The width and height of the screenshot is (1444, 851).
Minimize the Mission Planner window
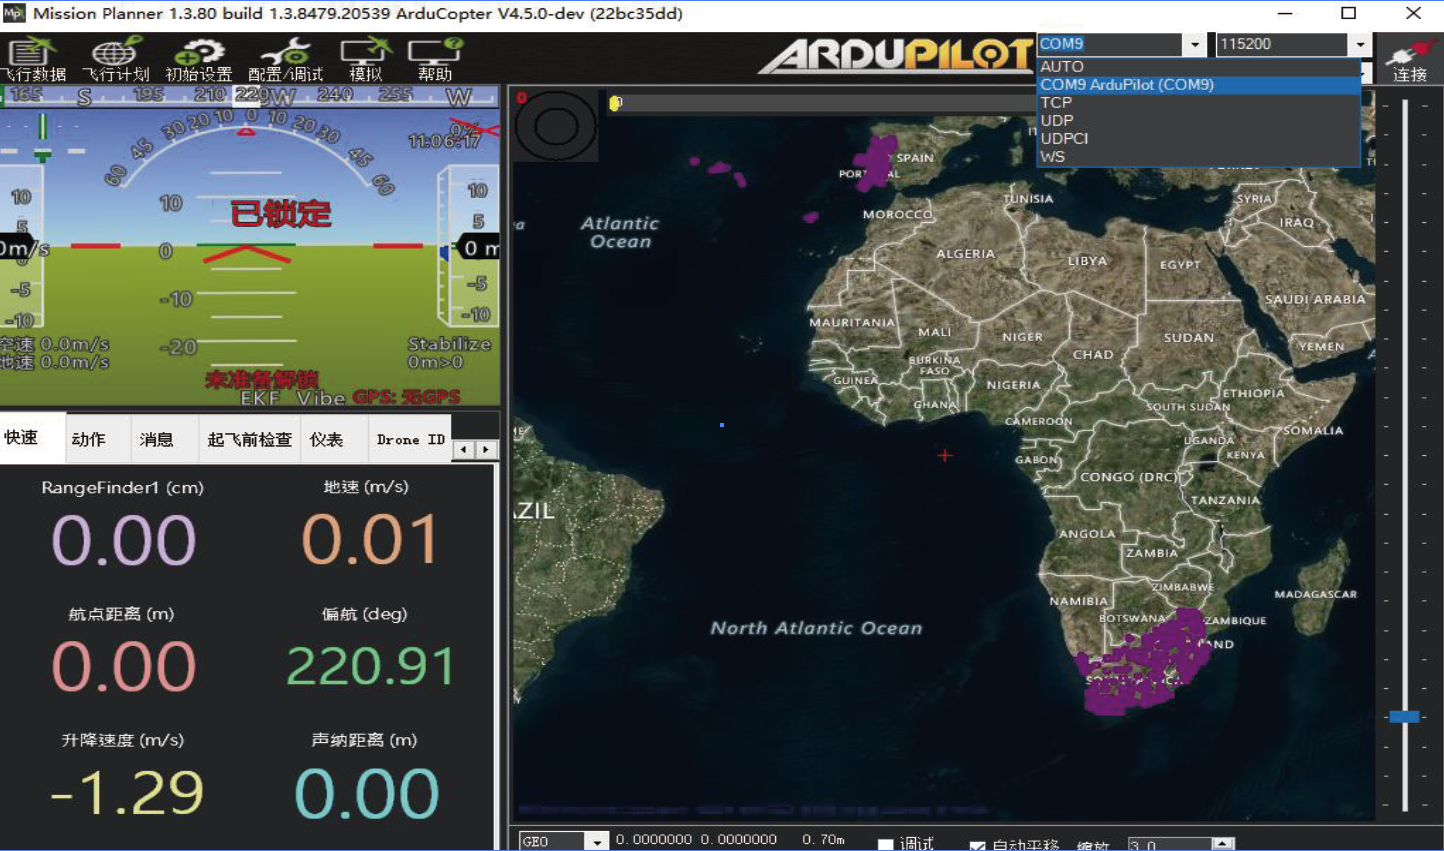(x=1285, y=13)
